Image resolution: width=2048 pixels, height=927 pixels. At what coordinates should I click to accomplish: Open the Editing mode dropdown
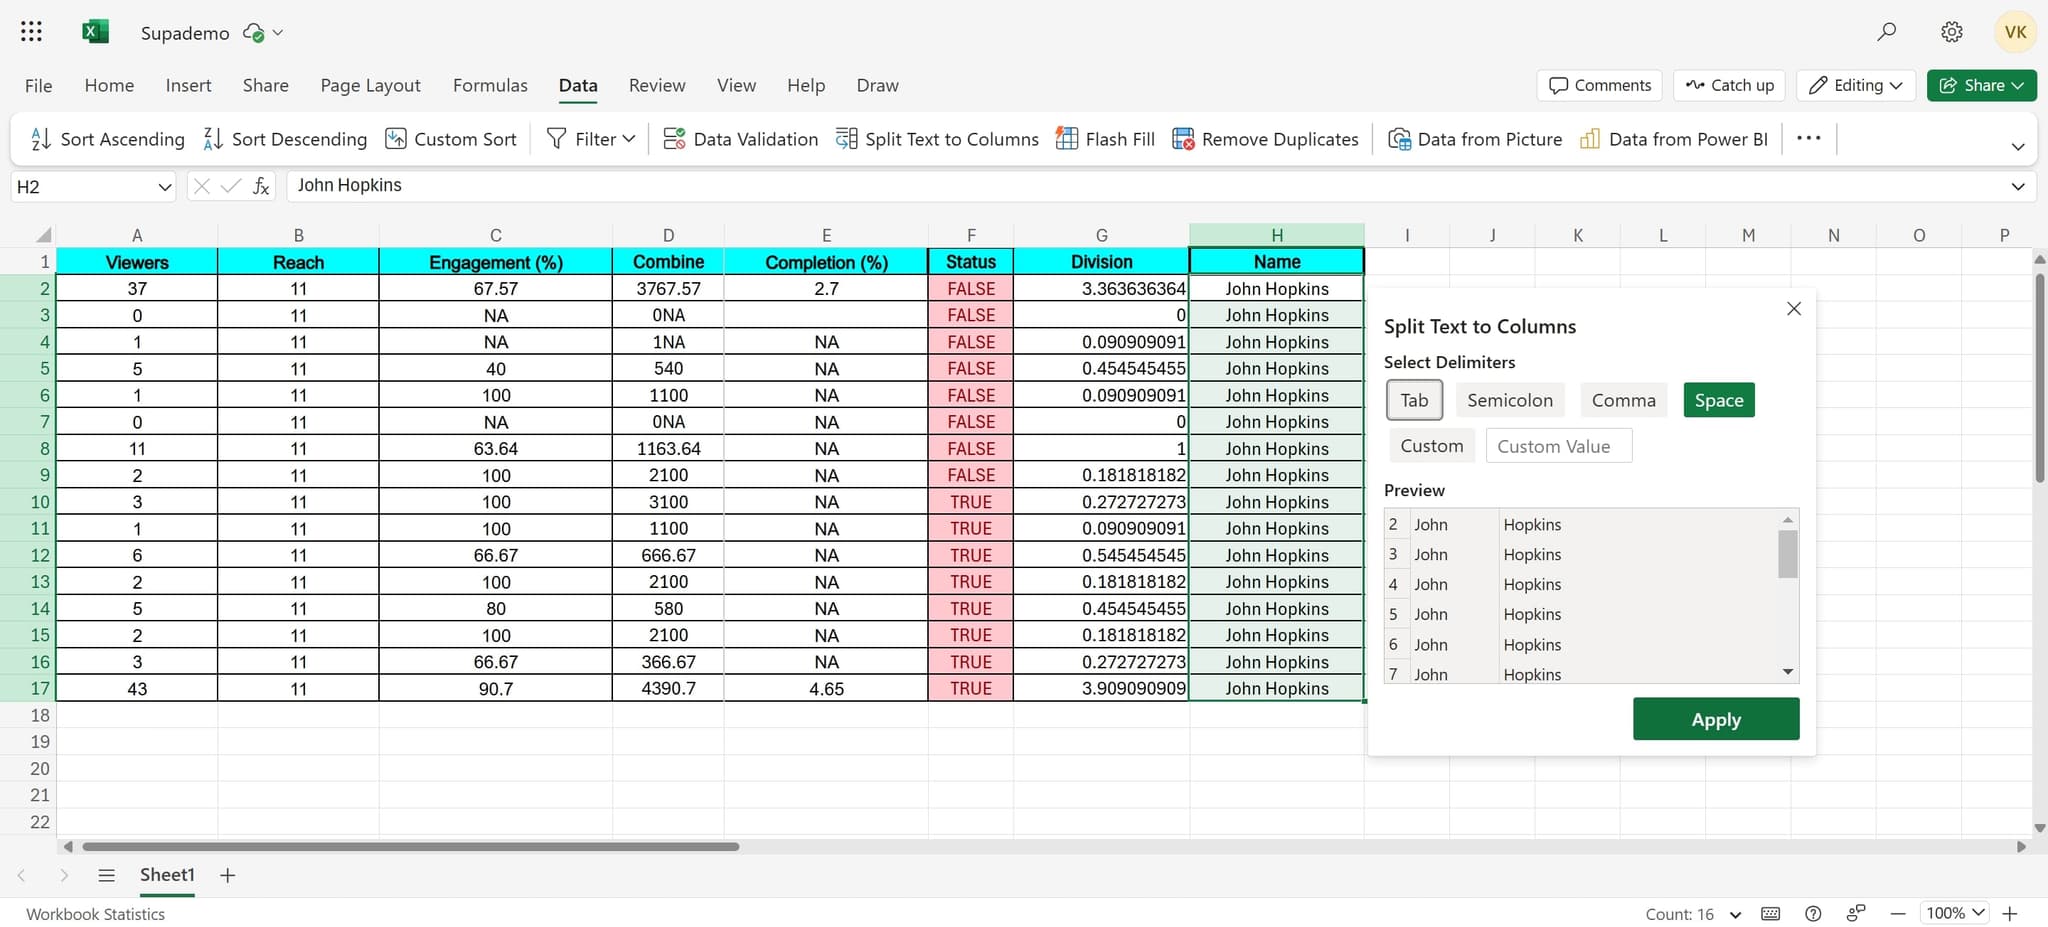tap(1856, 85)
